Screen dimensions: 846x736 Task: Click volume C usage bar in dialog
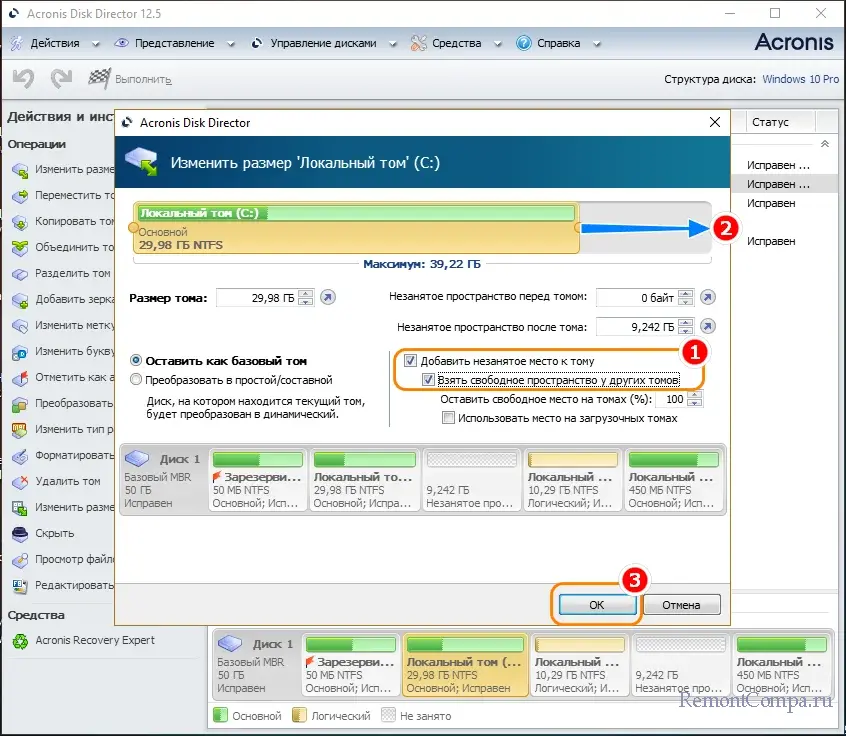356,213
